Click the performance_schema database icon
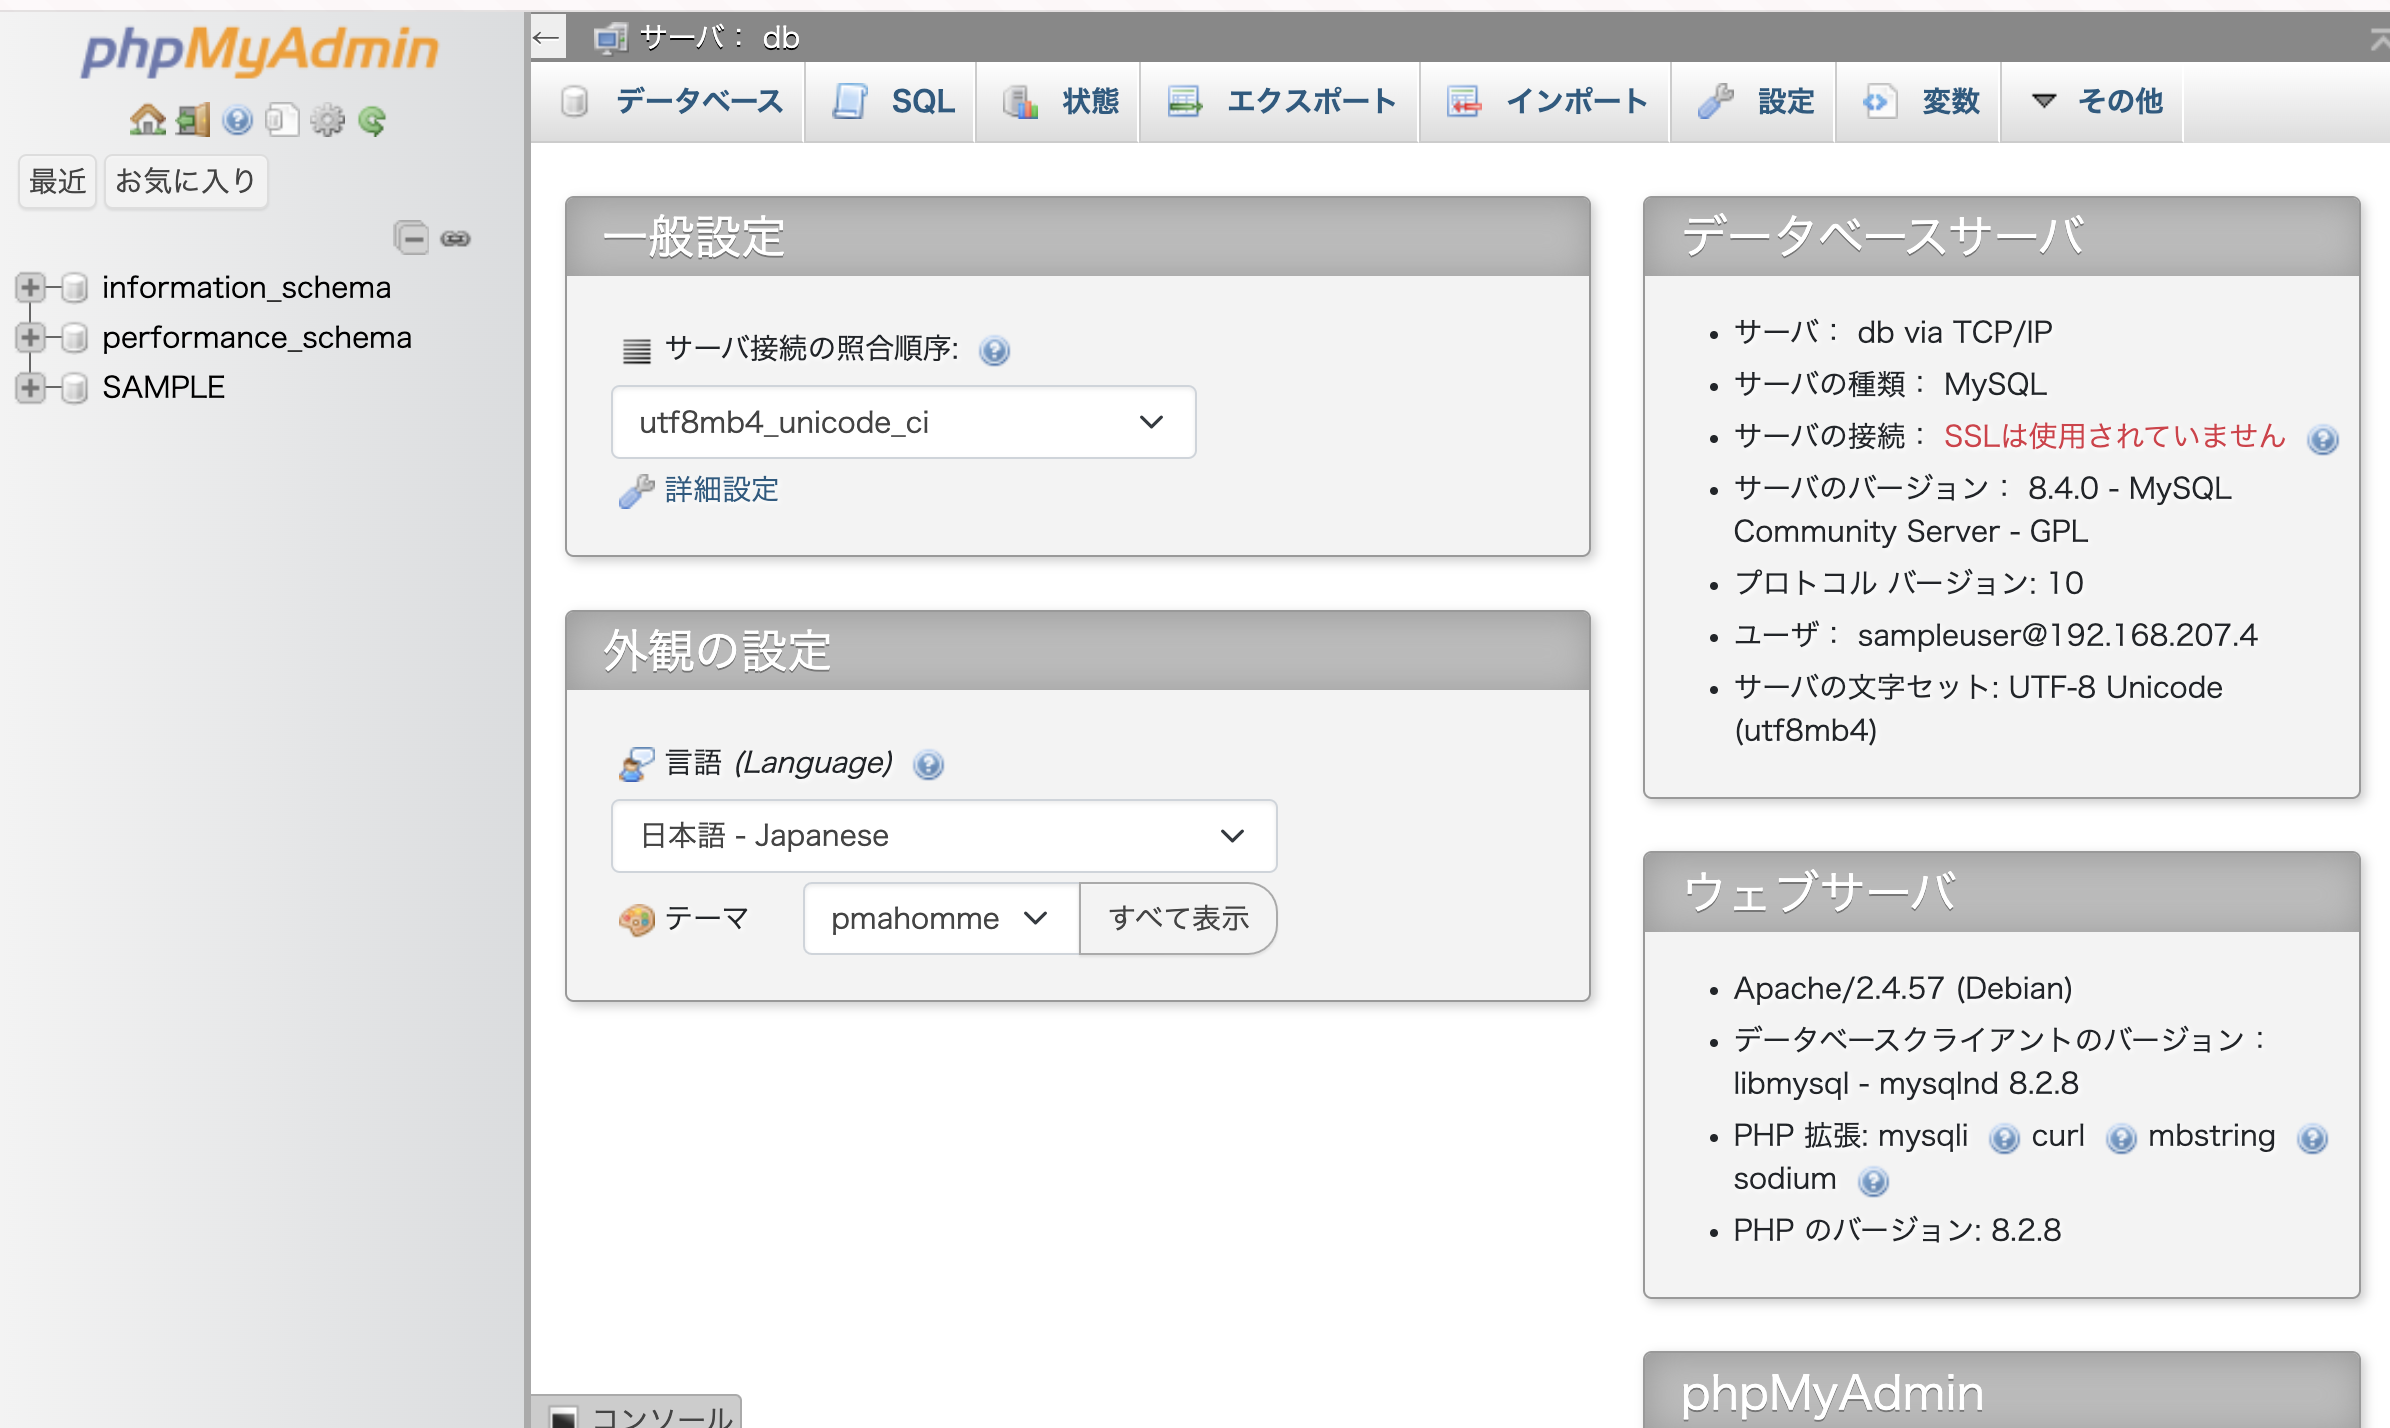2390x1428 pixels. tap(74, 338)
